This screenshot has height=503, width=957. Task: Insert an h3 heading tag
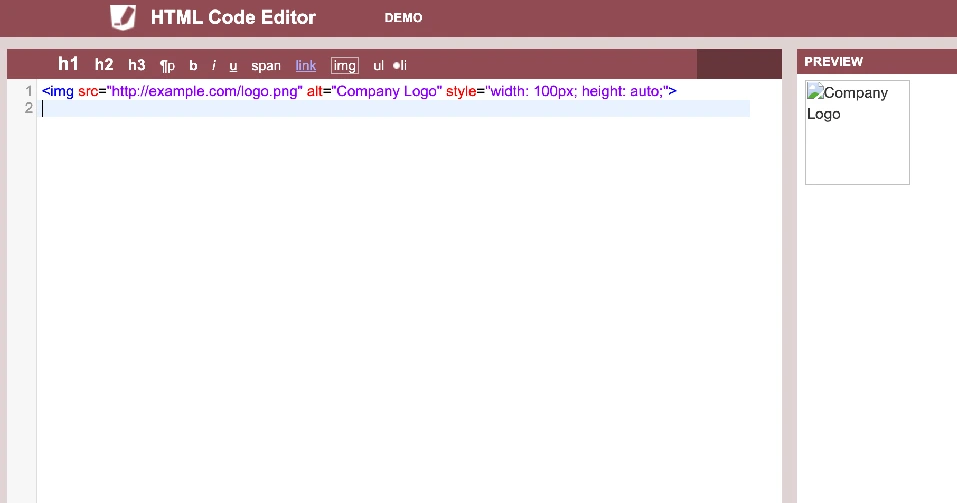137,65
